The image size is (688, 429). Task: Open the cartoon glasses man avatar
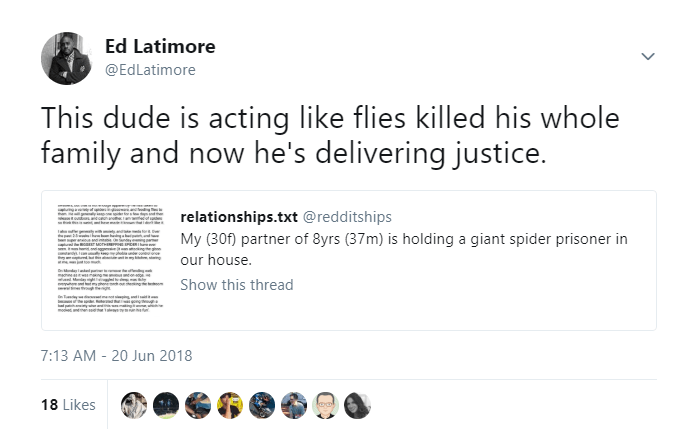pyautogui.click(x=326, y=405)
